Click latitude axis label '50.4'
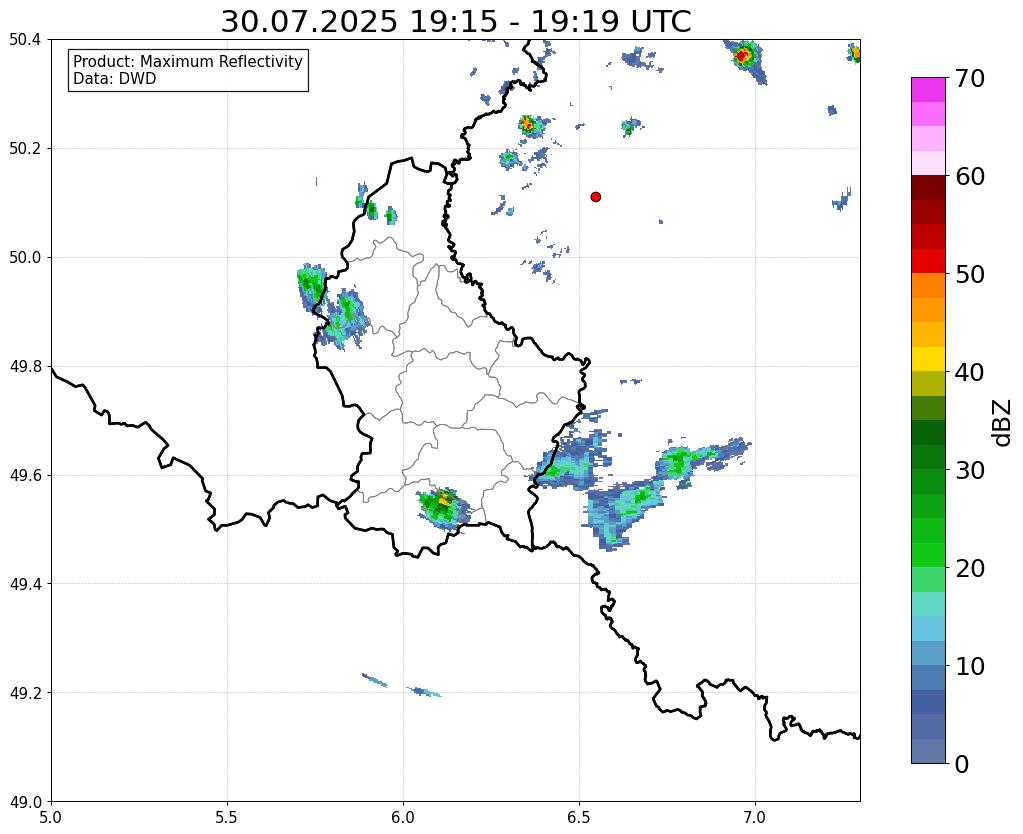Screen dimensions: 1023x834 tap(25, 40)
